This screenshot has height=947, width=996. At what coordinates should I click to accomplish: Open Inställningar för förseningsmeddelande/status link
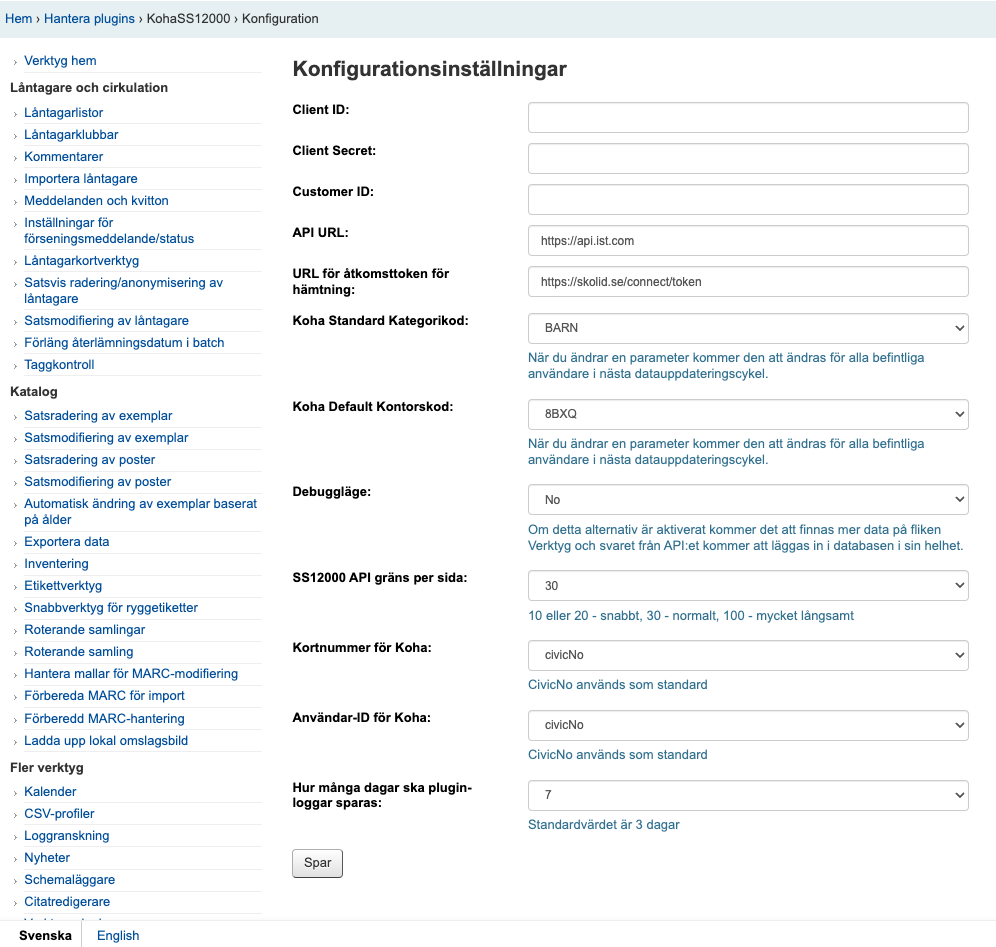point(109,231)
